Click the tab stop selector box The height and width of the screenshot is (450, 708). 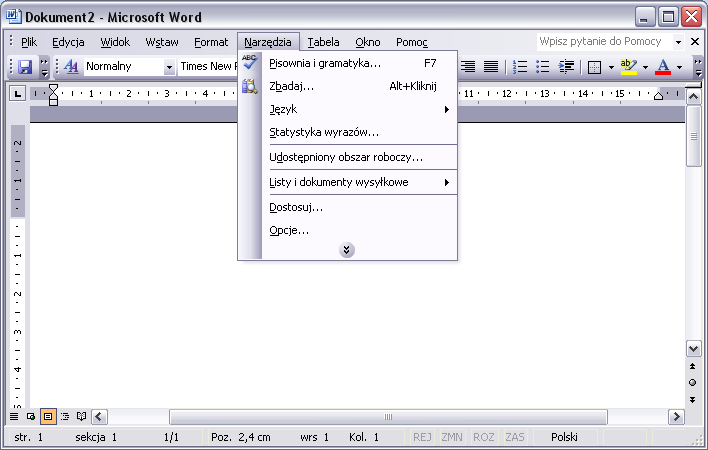tap(17, 94)
